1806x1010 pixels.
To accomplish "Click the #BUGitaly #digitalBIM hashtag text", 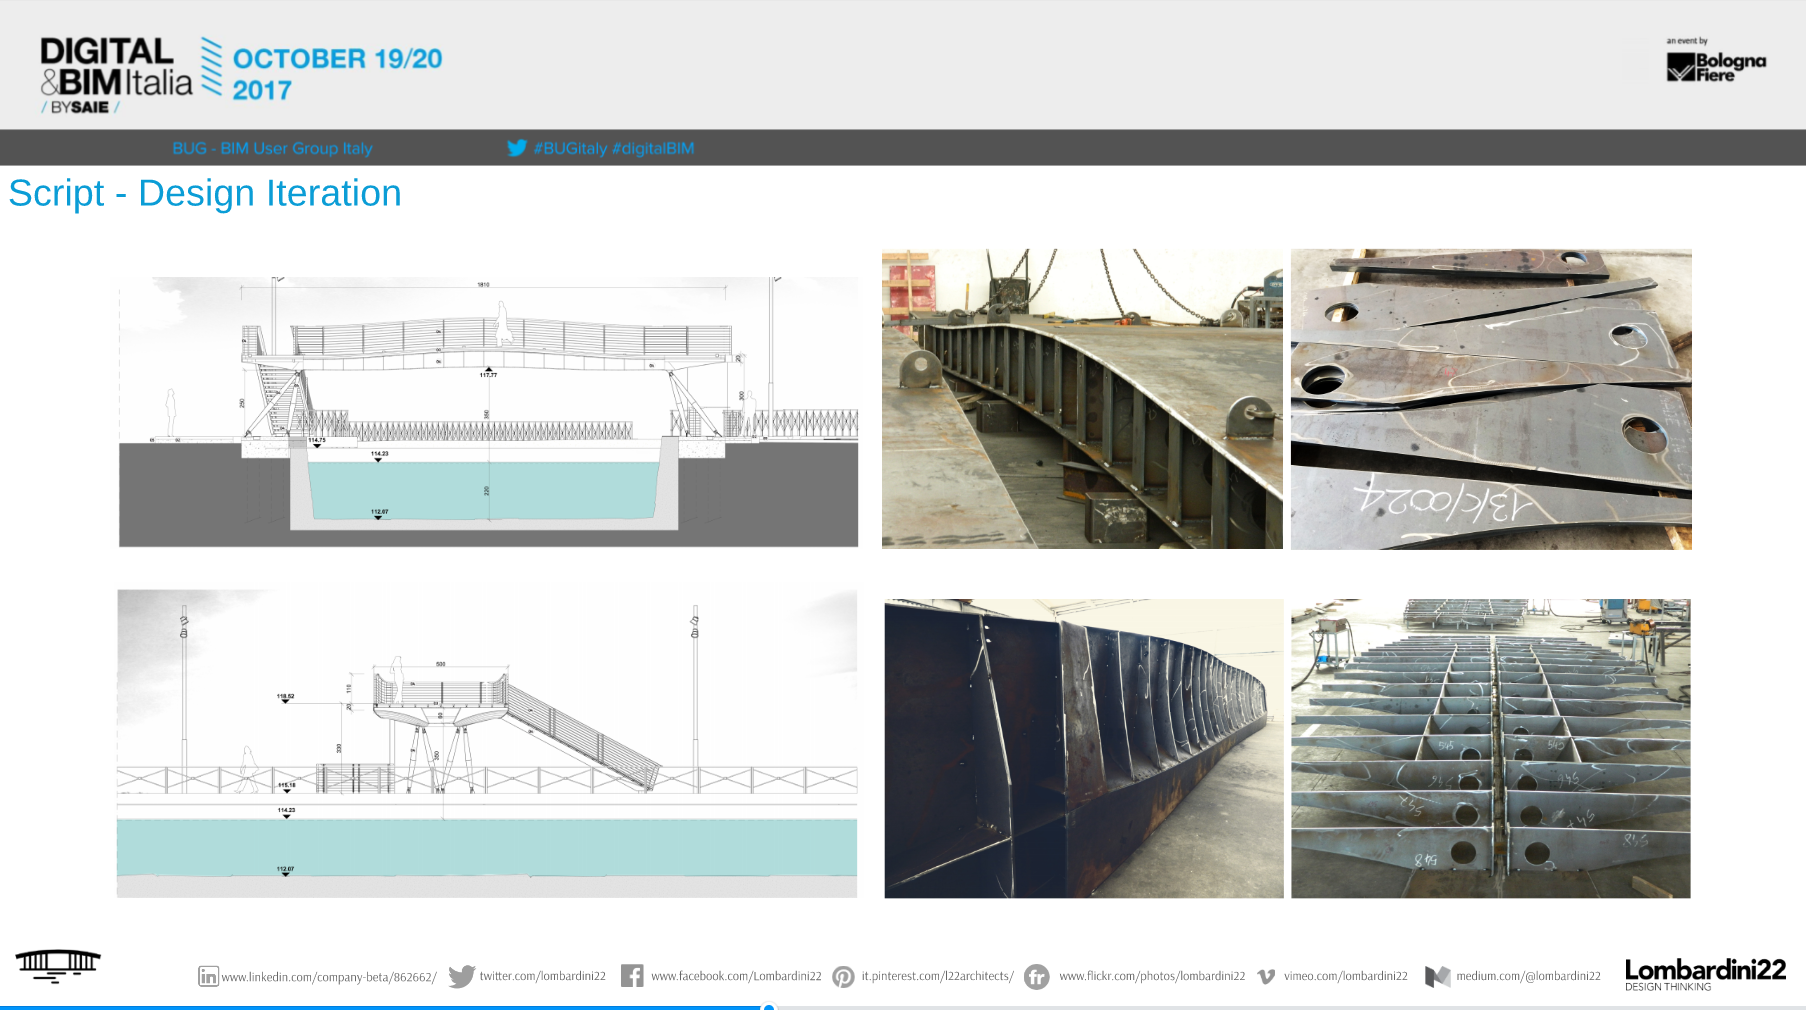I will tap(613, 148).
